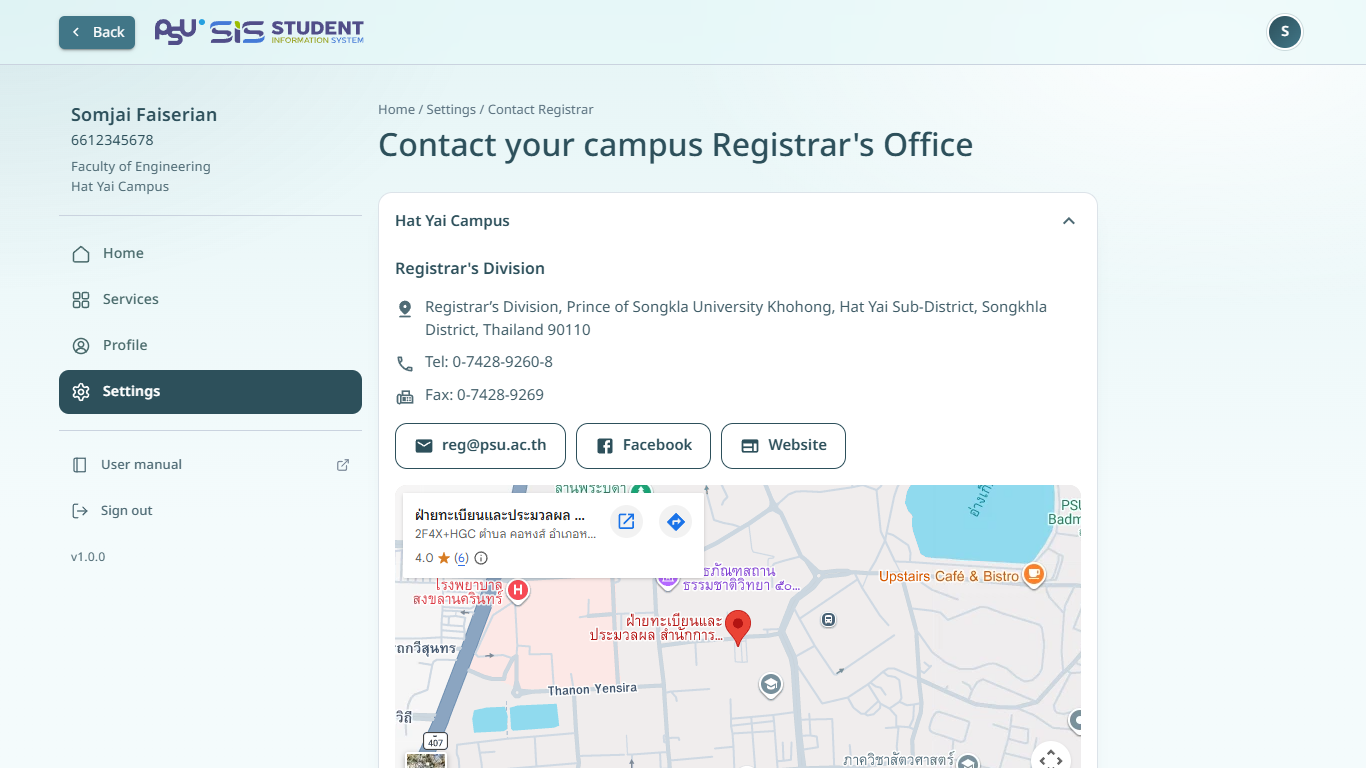
Task: Click the external link icon beside User manual
Action: (343, 465)
